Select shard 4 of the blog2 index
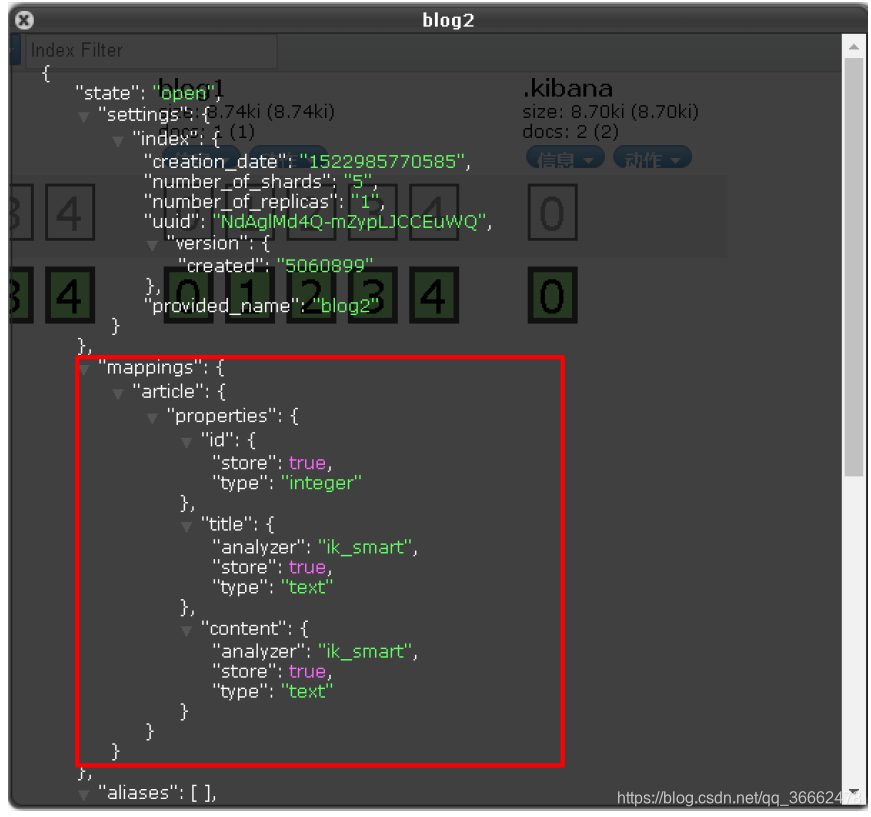The height and width of the screenshot is (817, 871). pos(434,296)
